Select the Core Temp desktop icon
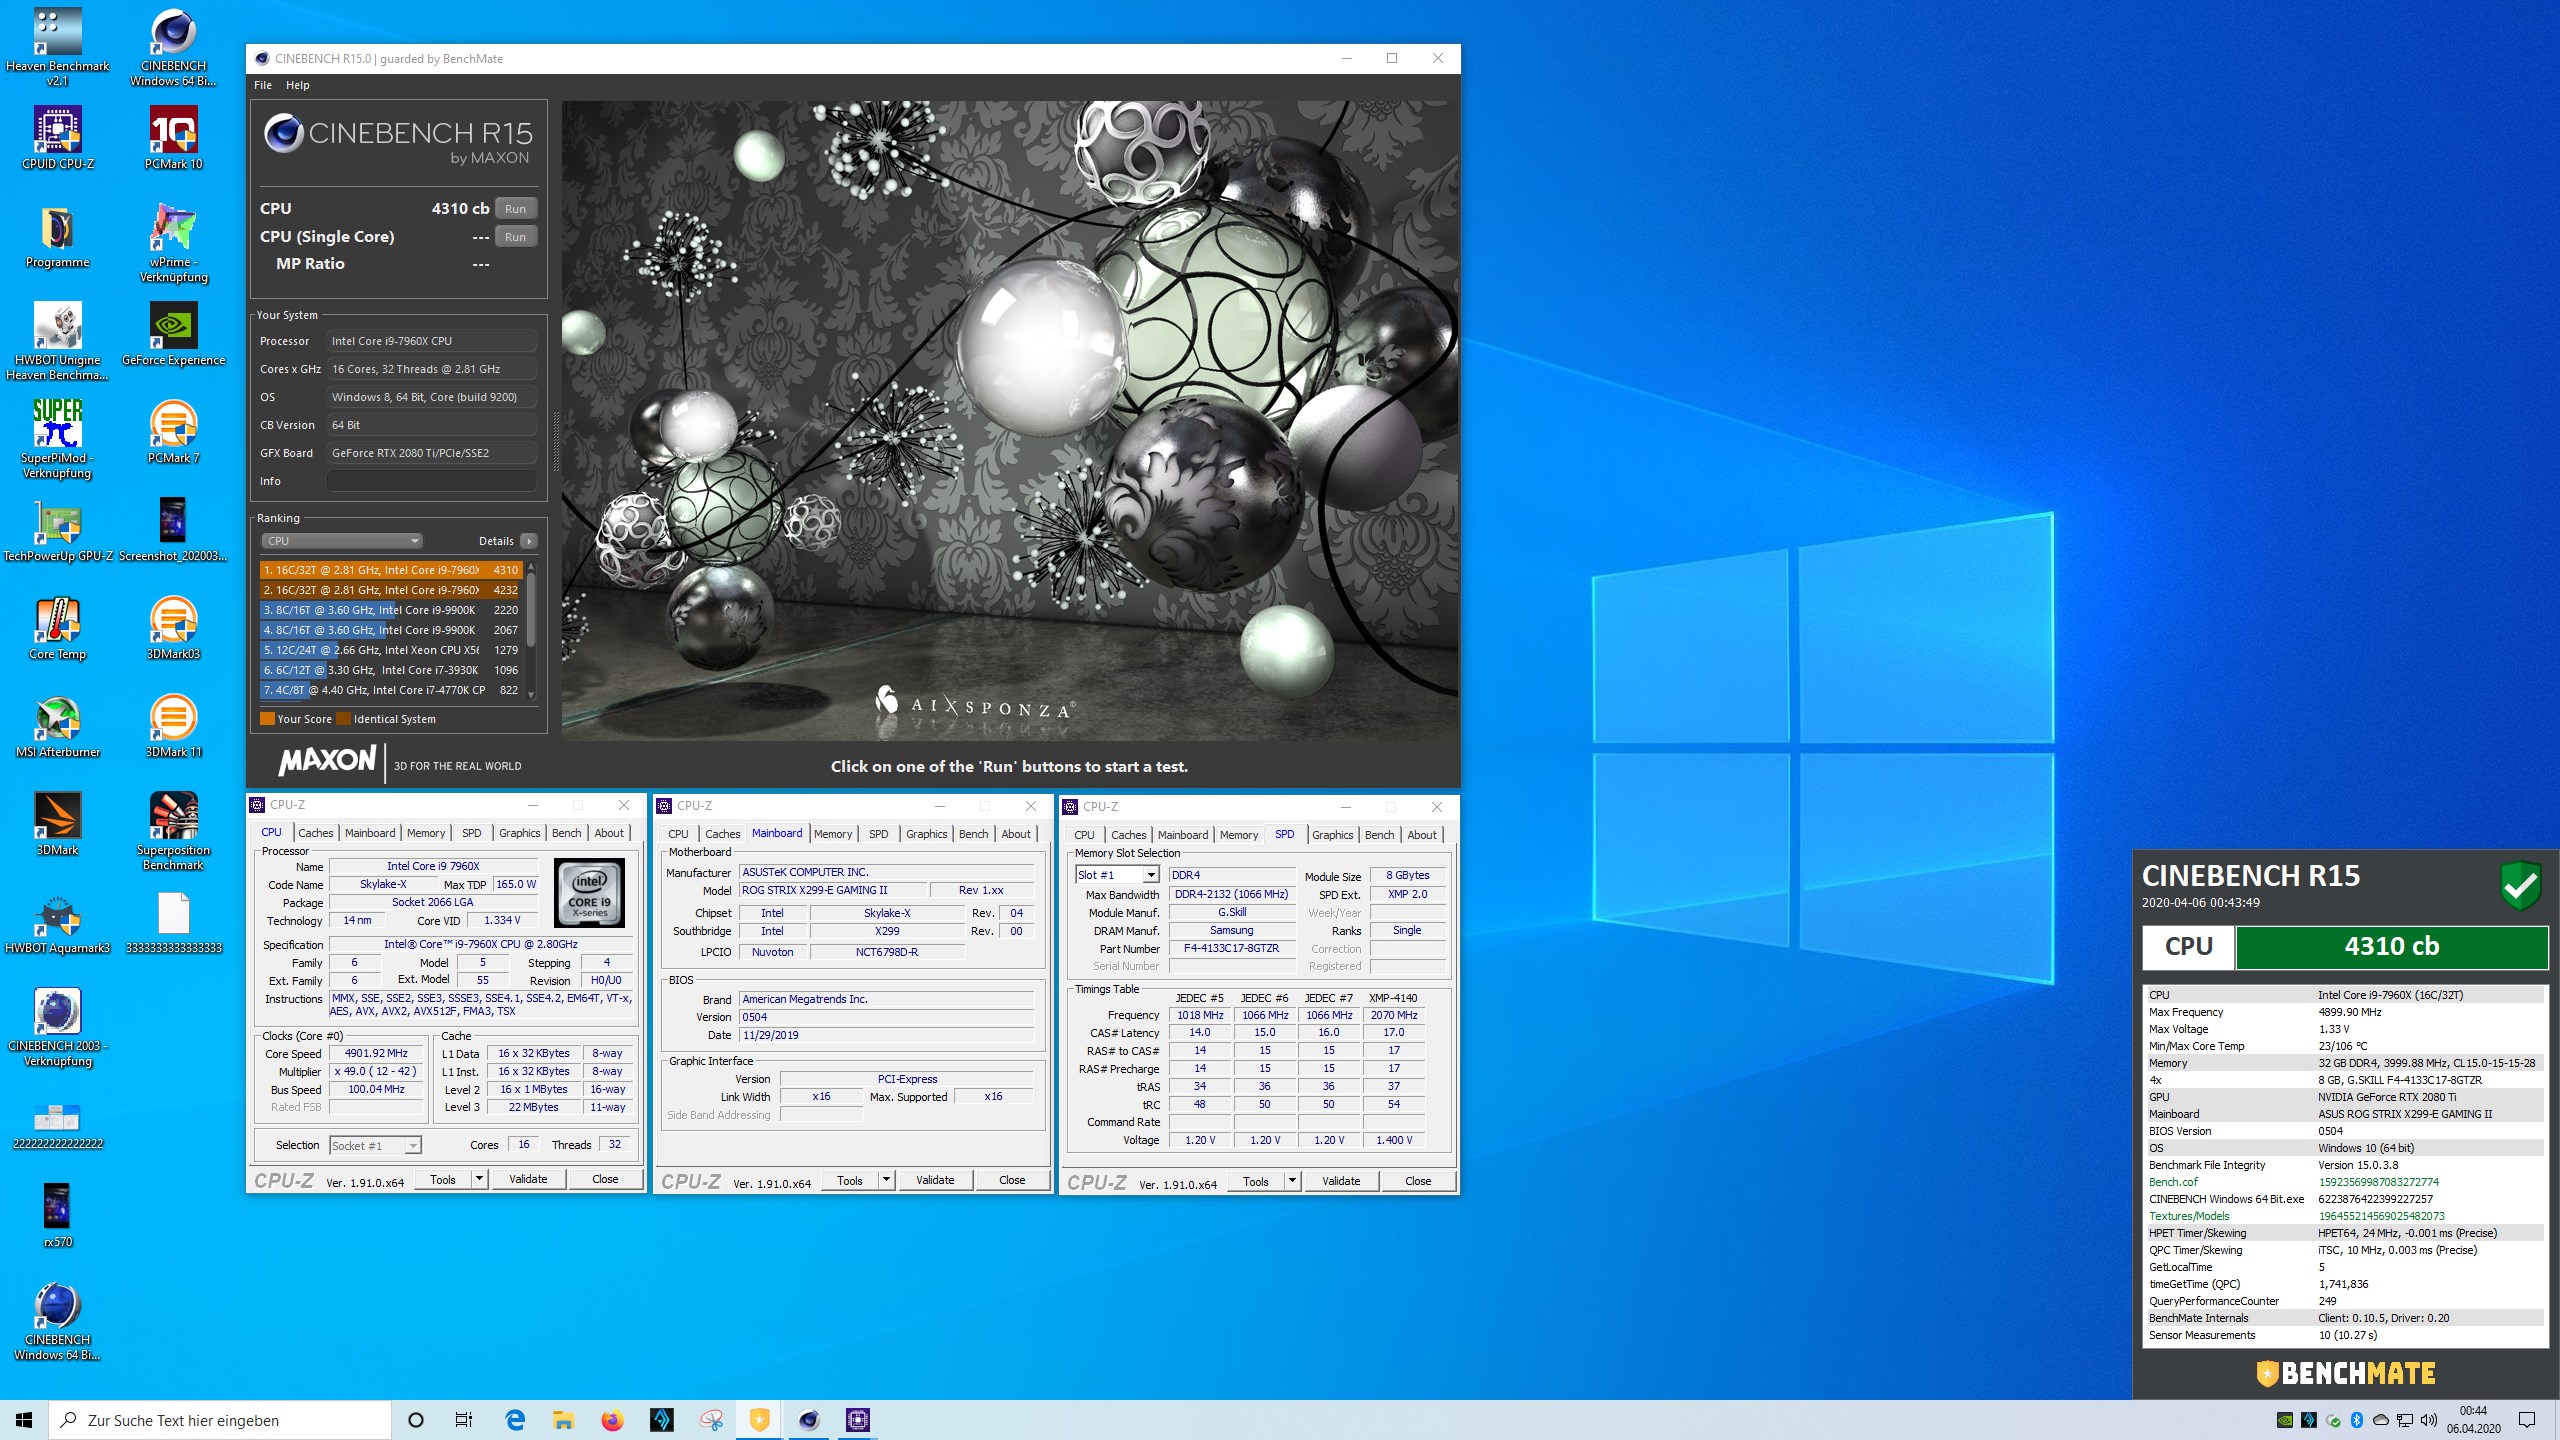The image size is (2560, 1440). point(57,628)
